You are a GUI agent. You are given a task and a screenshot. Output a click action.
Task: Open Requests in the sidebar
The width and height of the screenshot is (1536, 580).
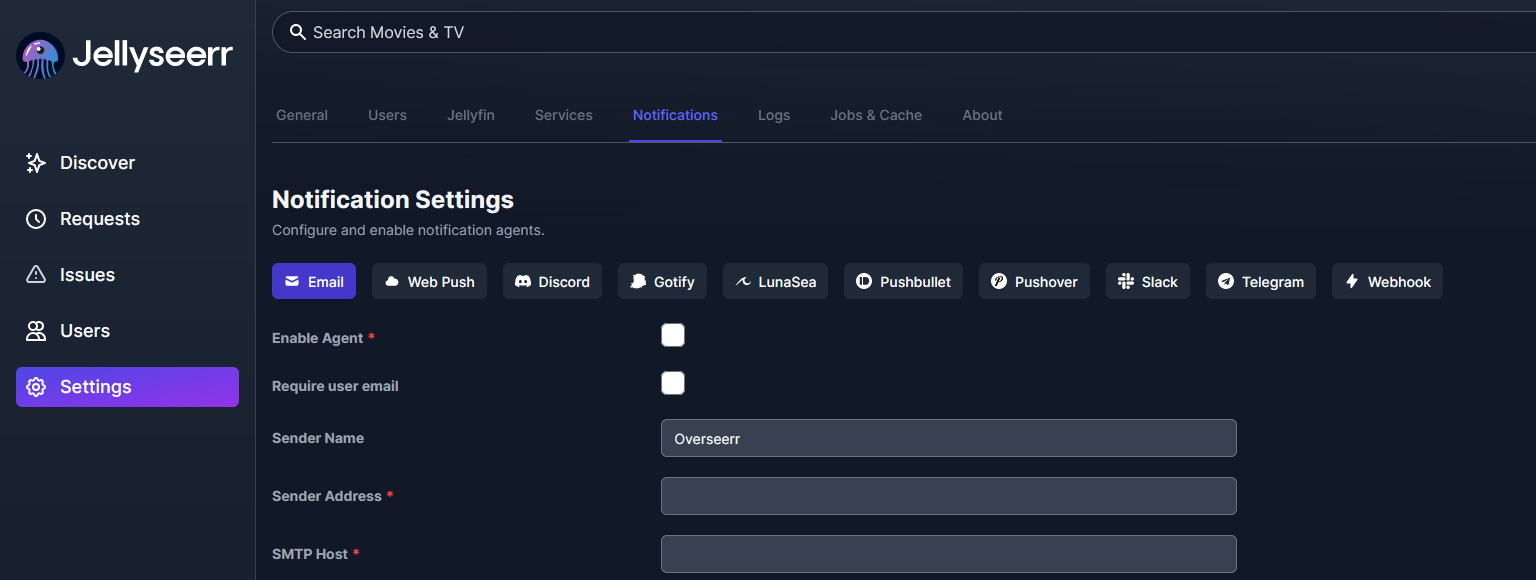click(127, 219)
